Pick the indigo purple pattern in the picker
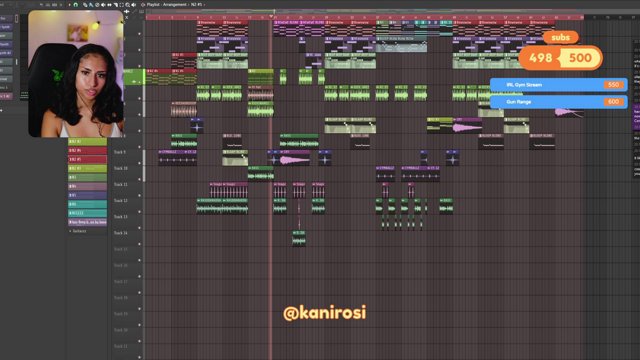The height and width of the screenshot is (360, 640). pos(87,195)
